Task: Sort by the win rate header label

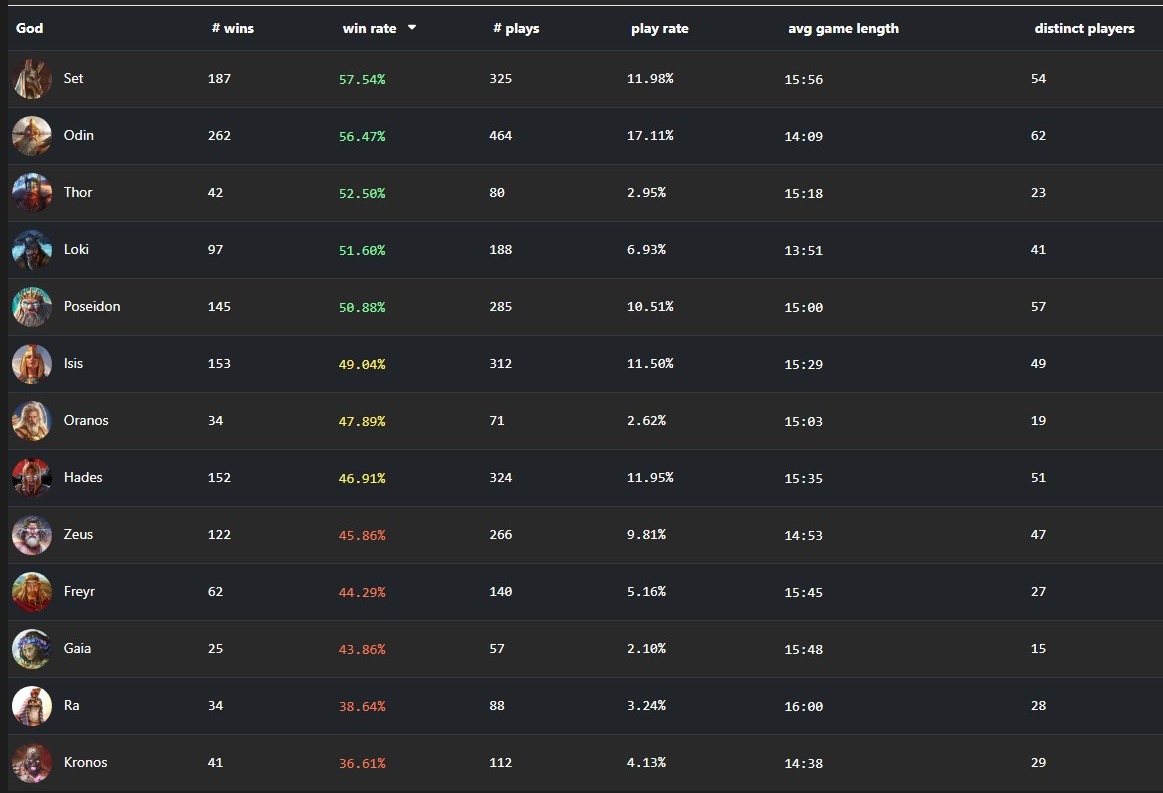Action: (x=369, y=28)
